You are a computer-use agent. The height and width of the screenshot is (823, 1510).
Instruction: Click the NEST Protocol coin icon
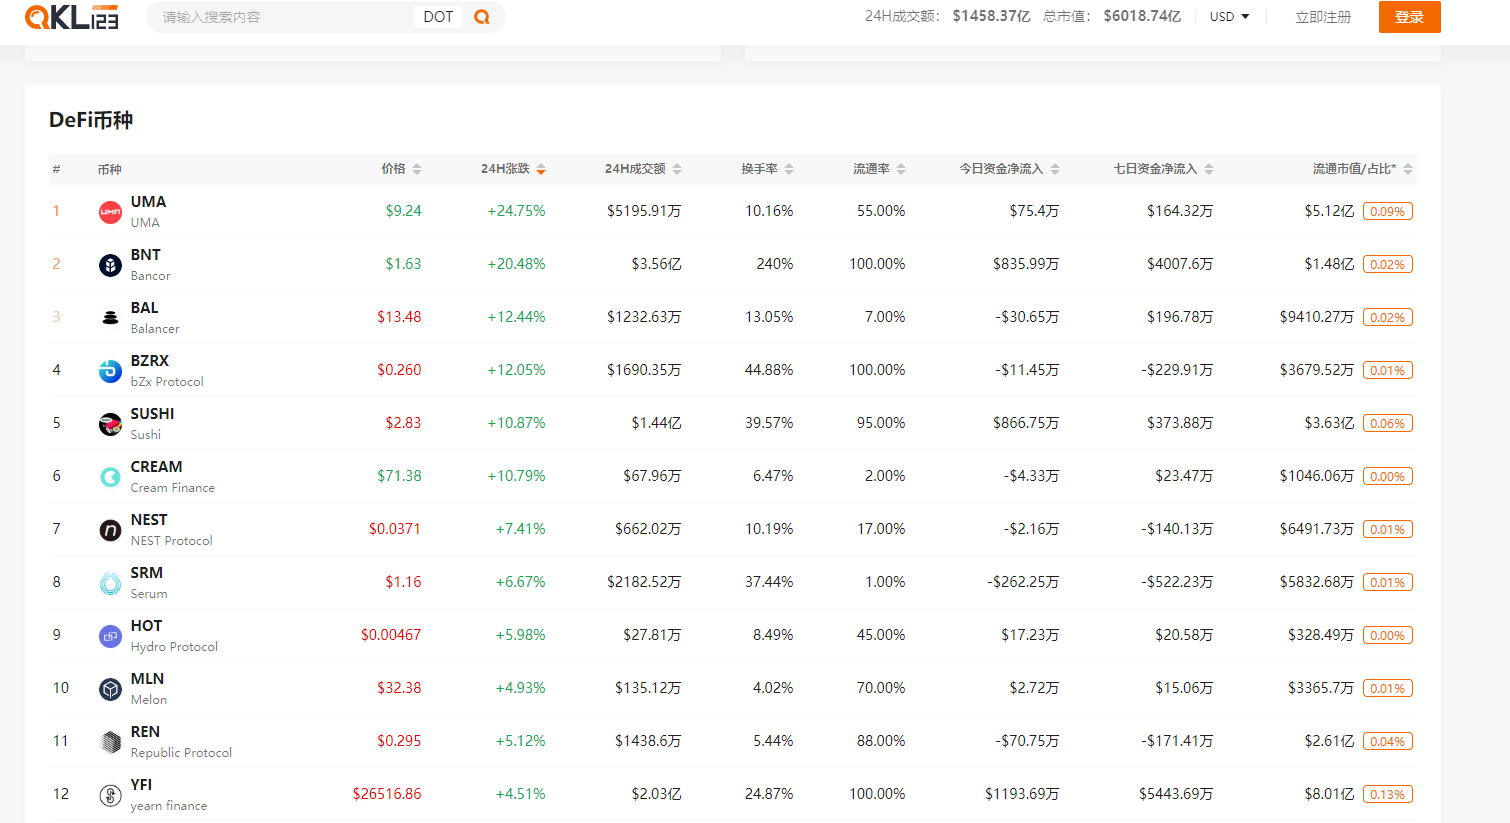point(110,529)
